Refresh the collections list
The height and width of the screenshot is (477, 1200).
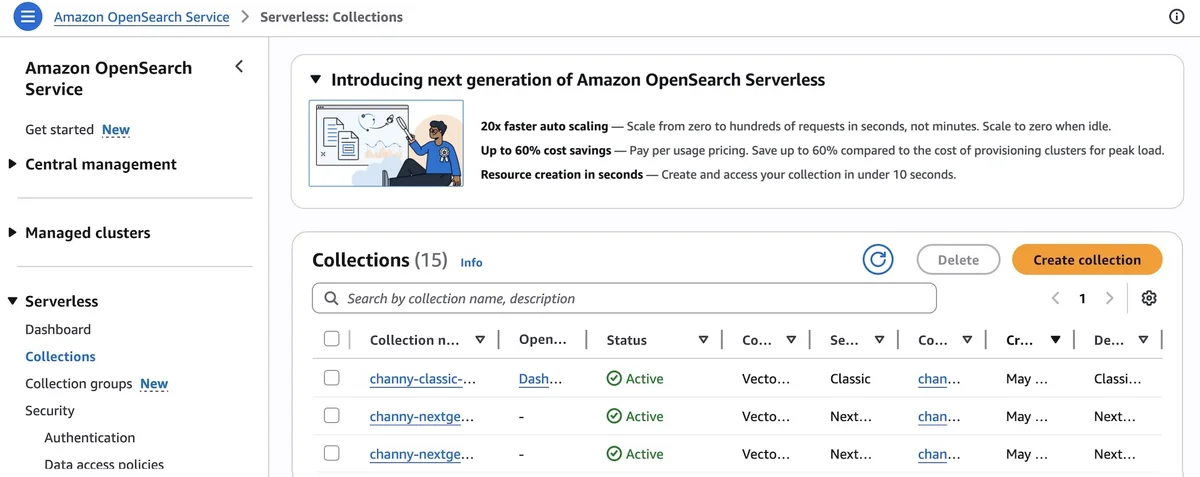(878, 260)
